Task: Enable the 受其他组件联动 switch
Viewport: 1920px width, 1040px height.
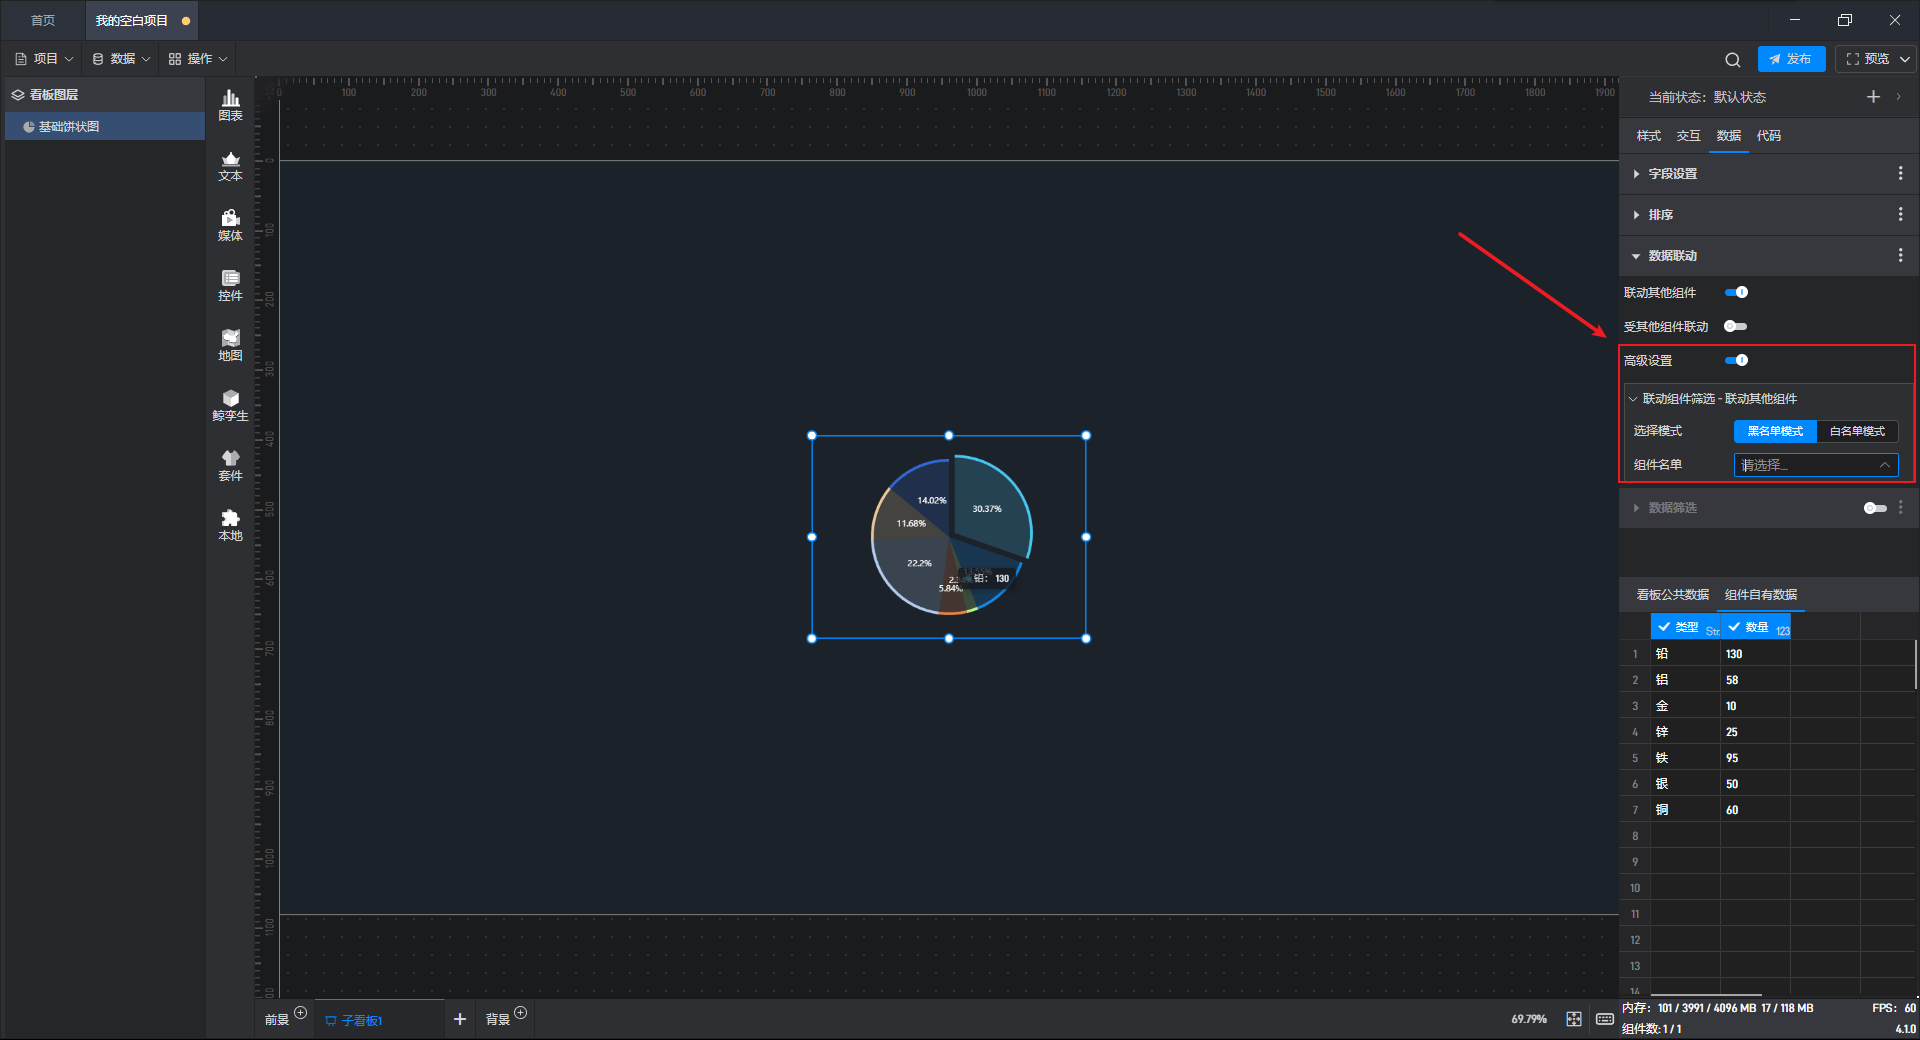Action: (1736, 327)
